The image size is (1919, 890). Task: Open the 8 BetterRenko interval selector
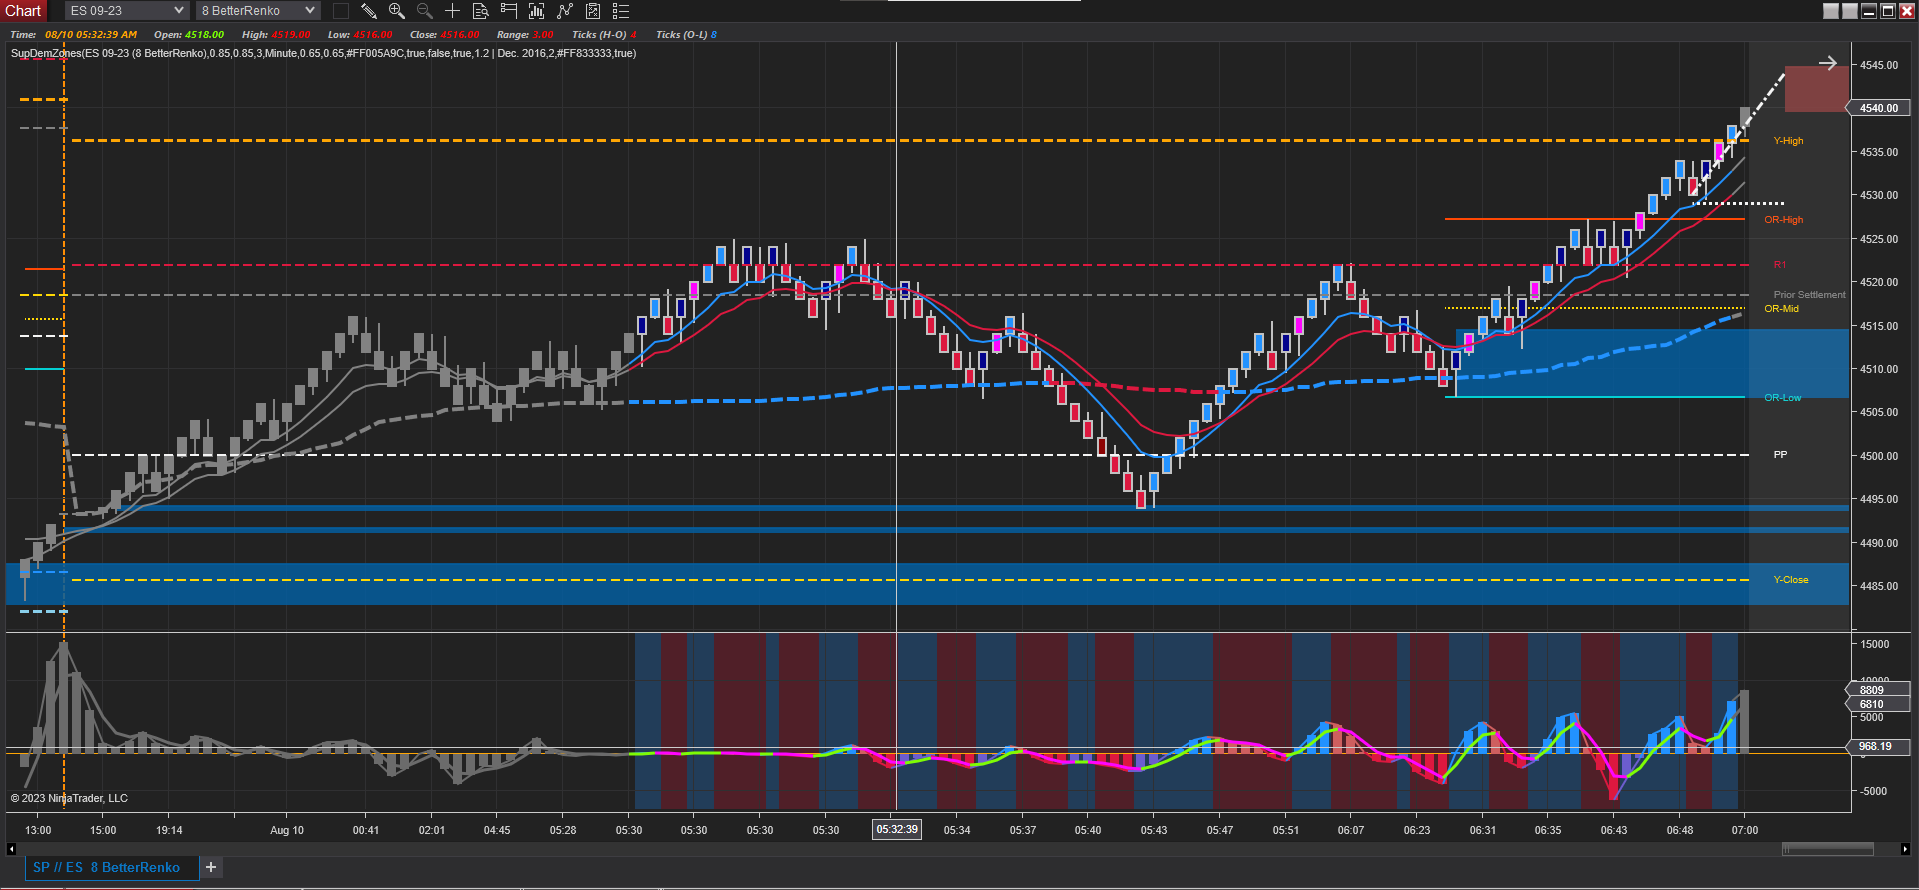click(258, 11)
